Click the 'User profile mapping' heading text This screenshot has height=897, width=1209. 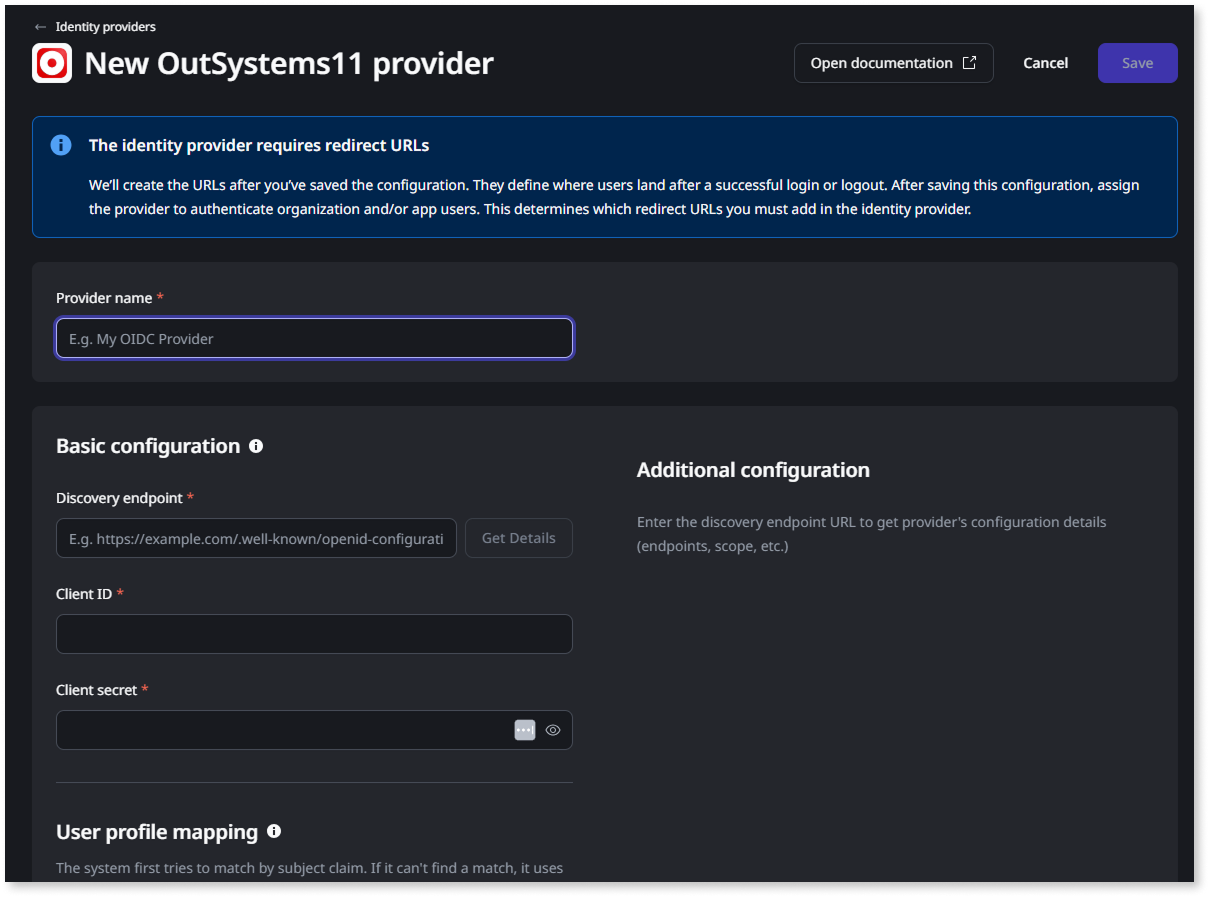157,832
